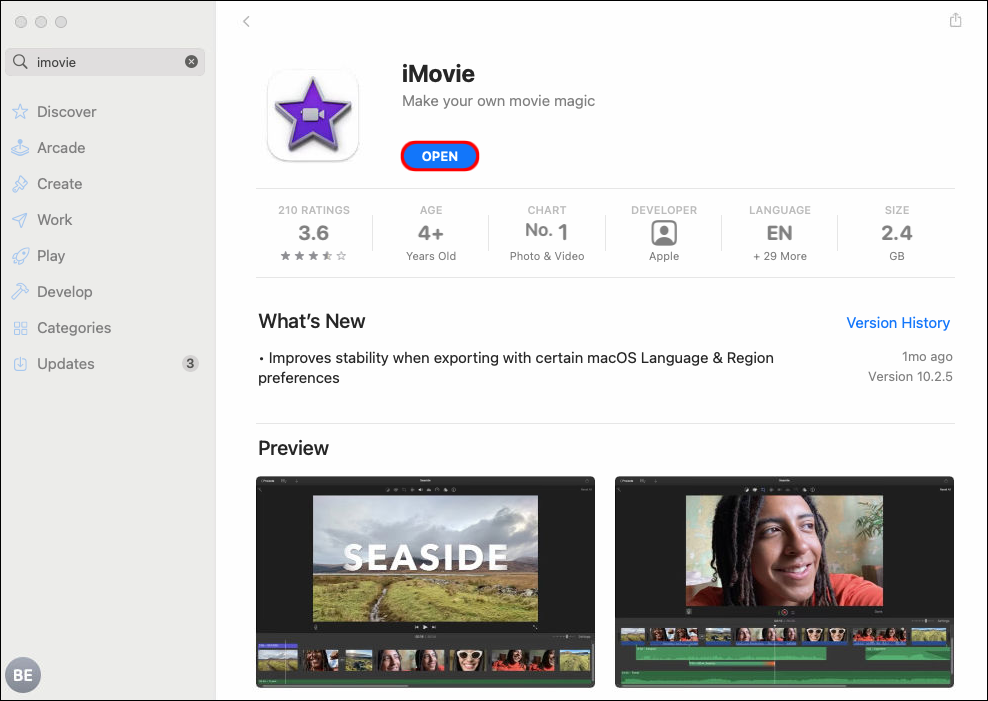Screen dimensions: 988x701
Task: Click the search magnifier icon
Action: (20, 62)
